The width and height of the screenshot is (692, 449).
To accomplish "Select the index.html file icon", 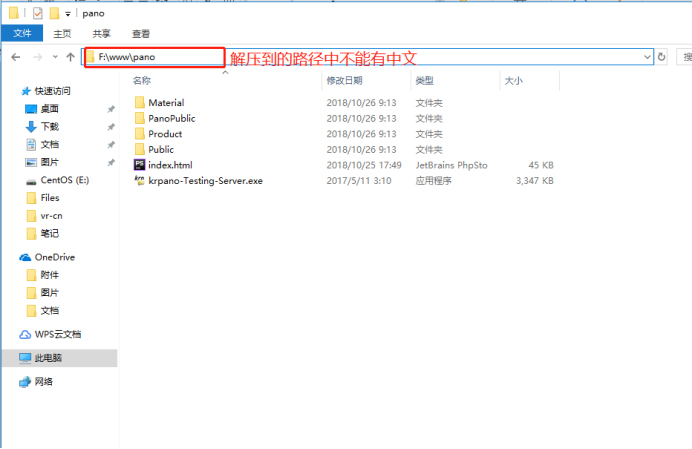I will click(x=139, y=165).
